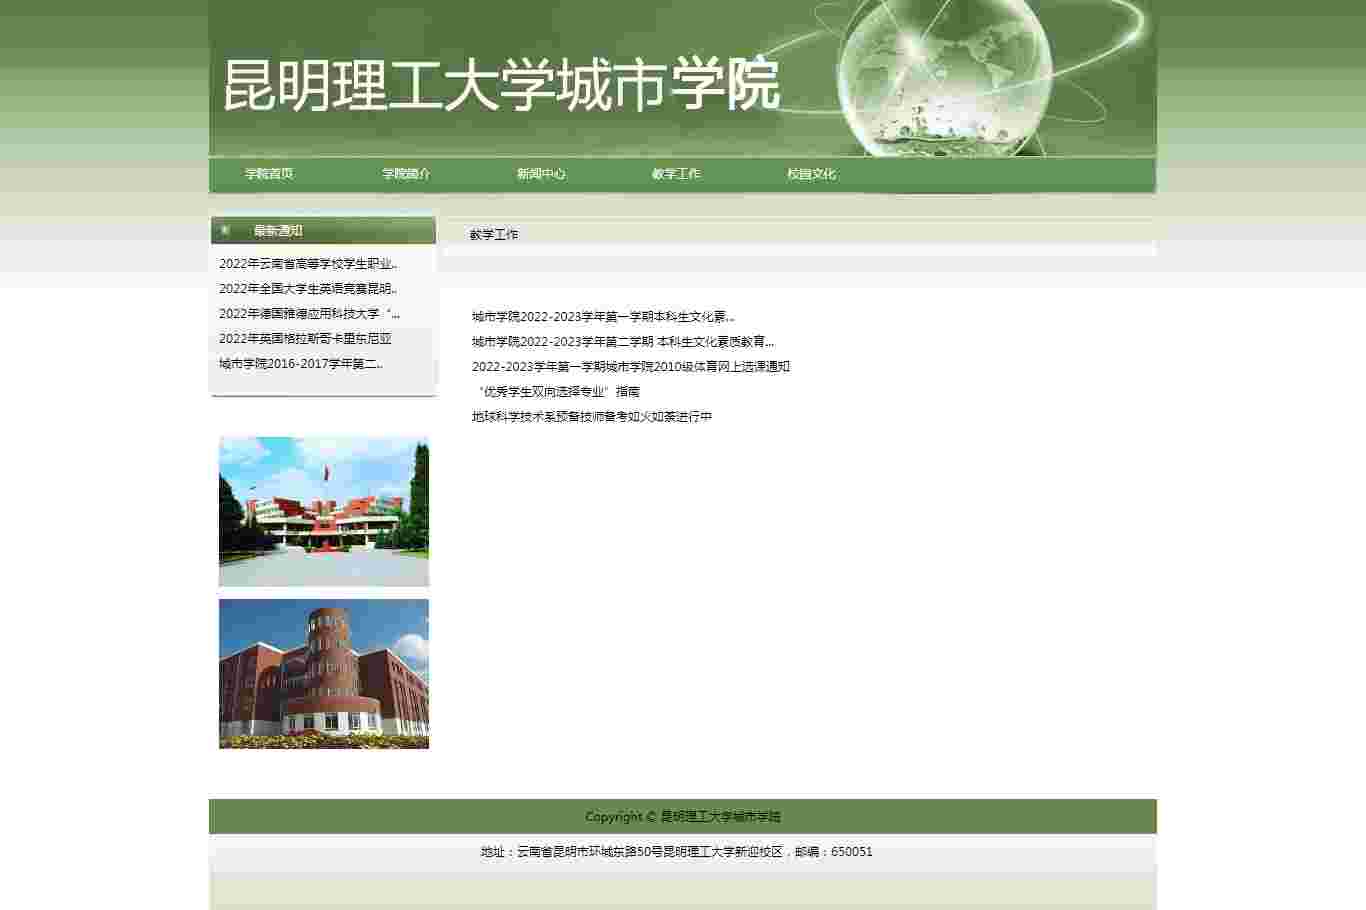Open article 第二学期 本科生文化素质教育...
1366x910 pixels.
[623, 342]
